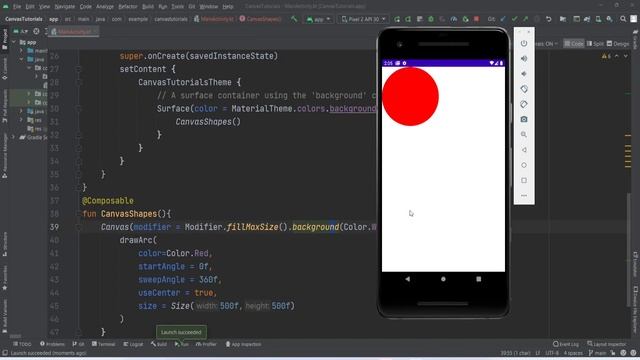
Task: Tap the phone screen back navigation button
Action: [407, 279]
